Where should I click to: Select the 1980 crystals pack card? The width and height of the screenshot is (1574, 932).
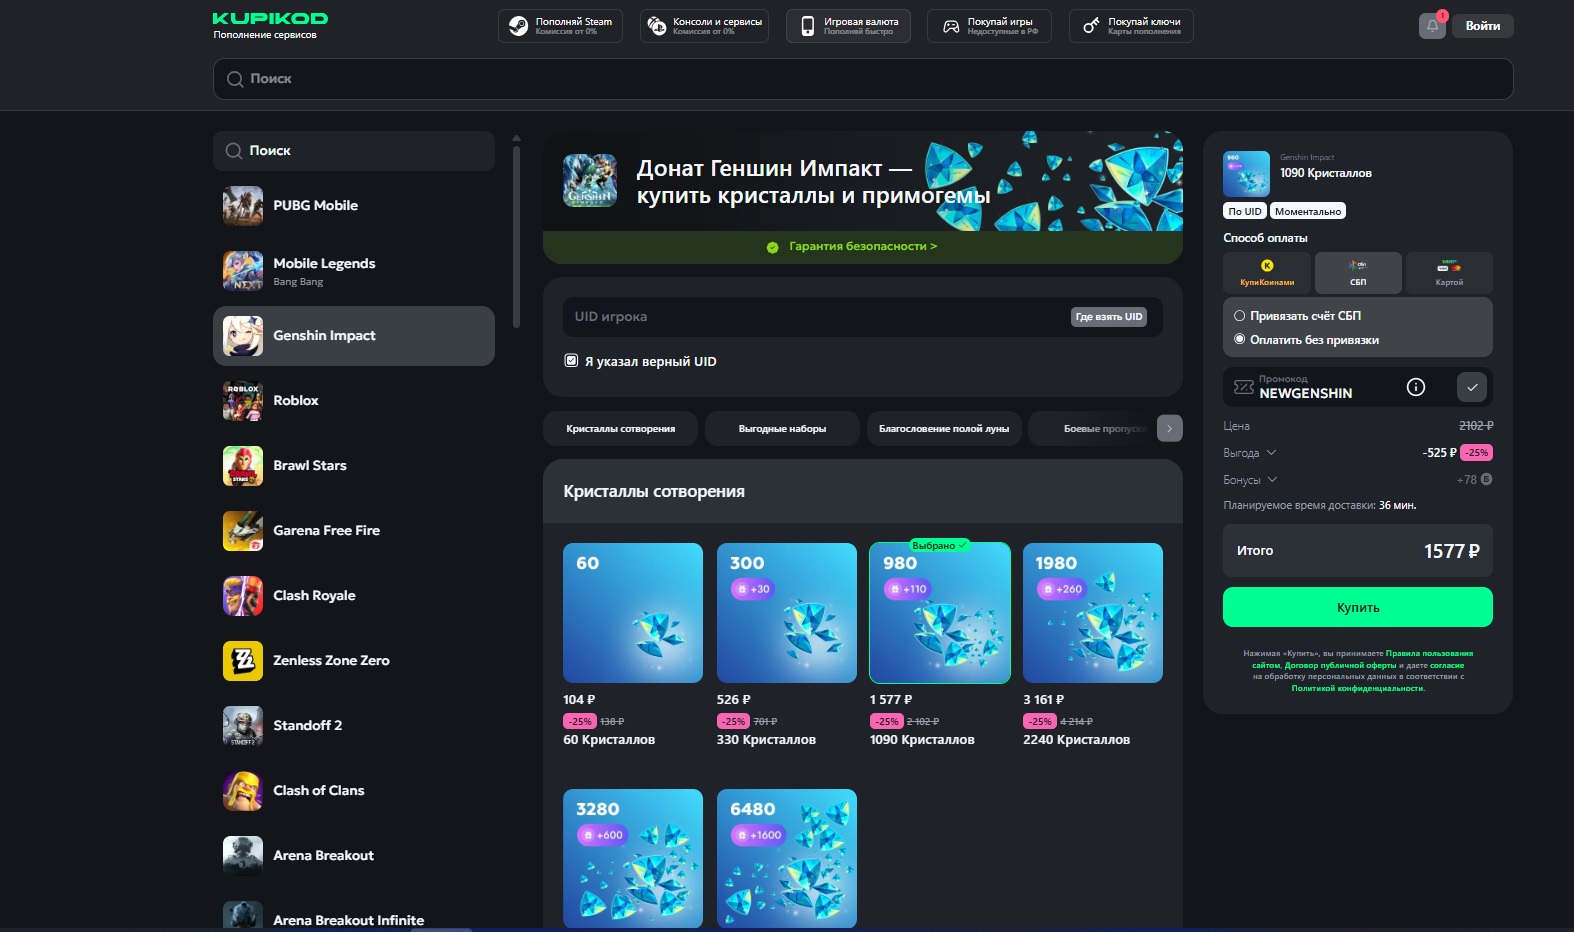(1093, 613)
